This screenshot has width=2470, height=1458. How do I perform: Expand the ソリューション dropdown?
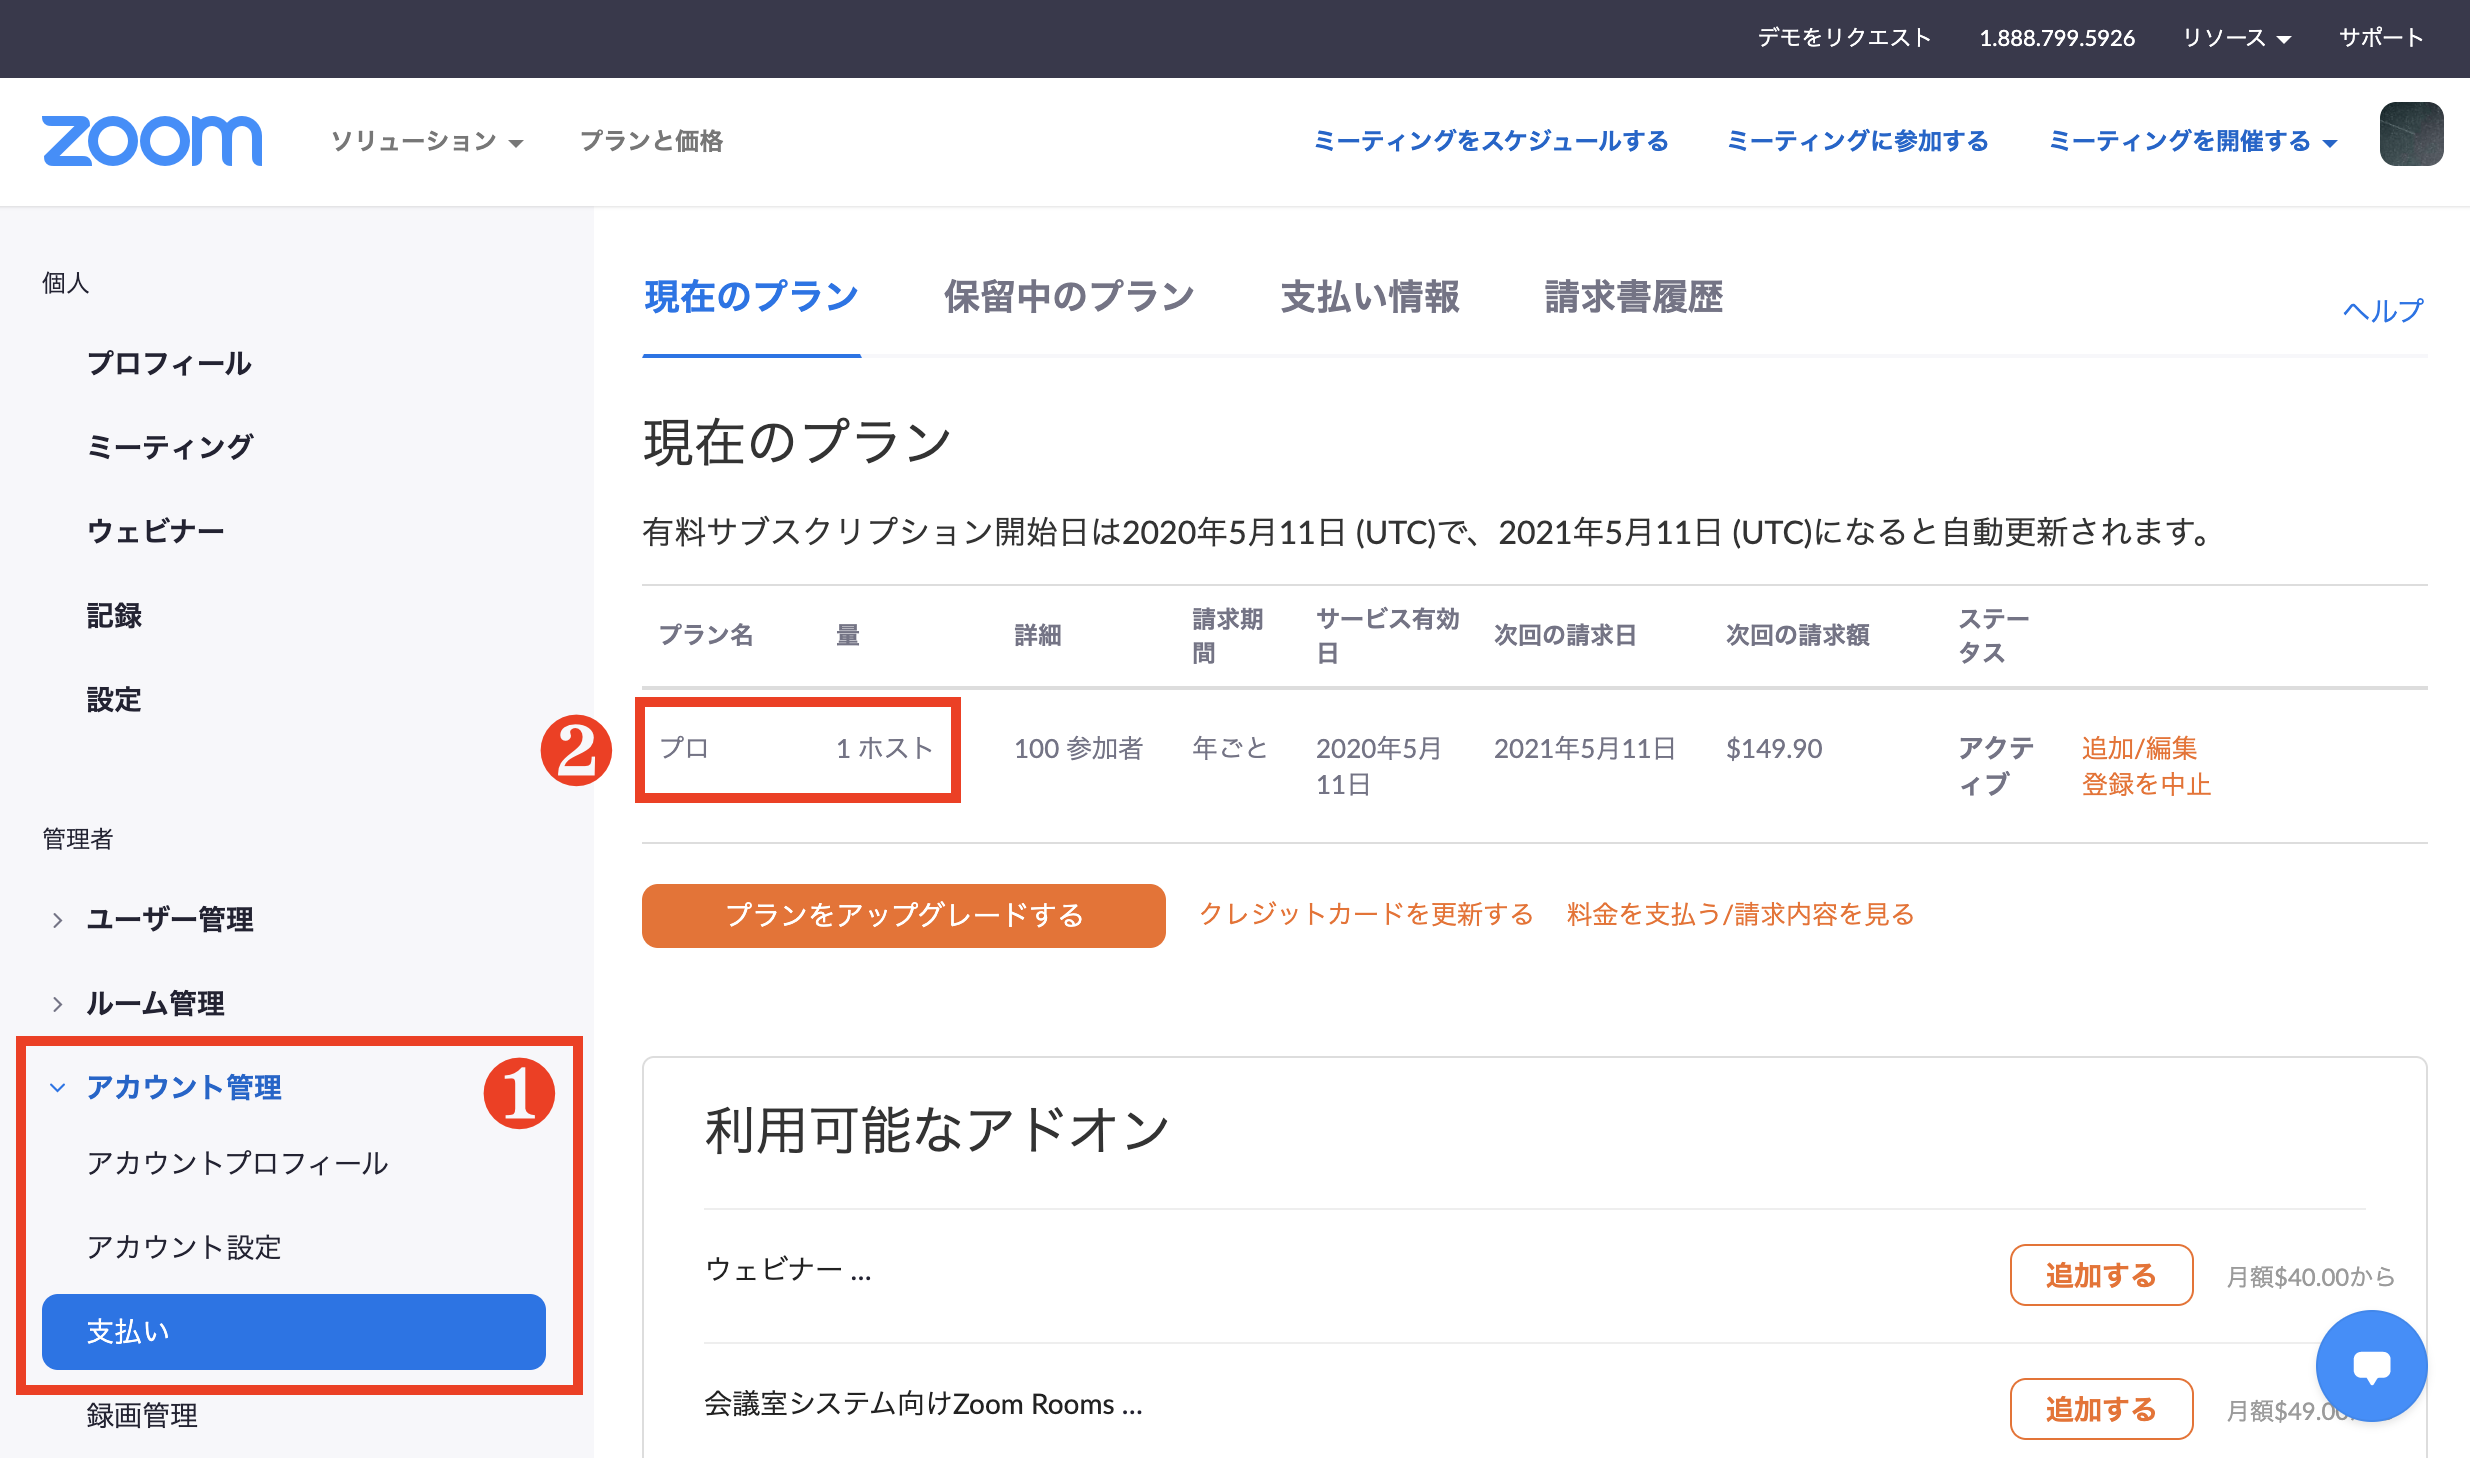pos(427,141)
